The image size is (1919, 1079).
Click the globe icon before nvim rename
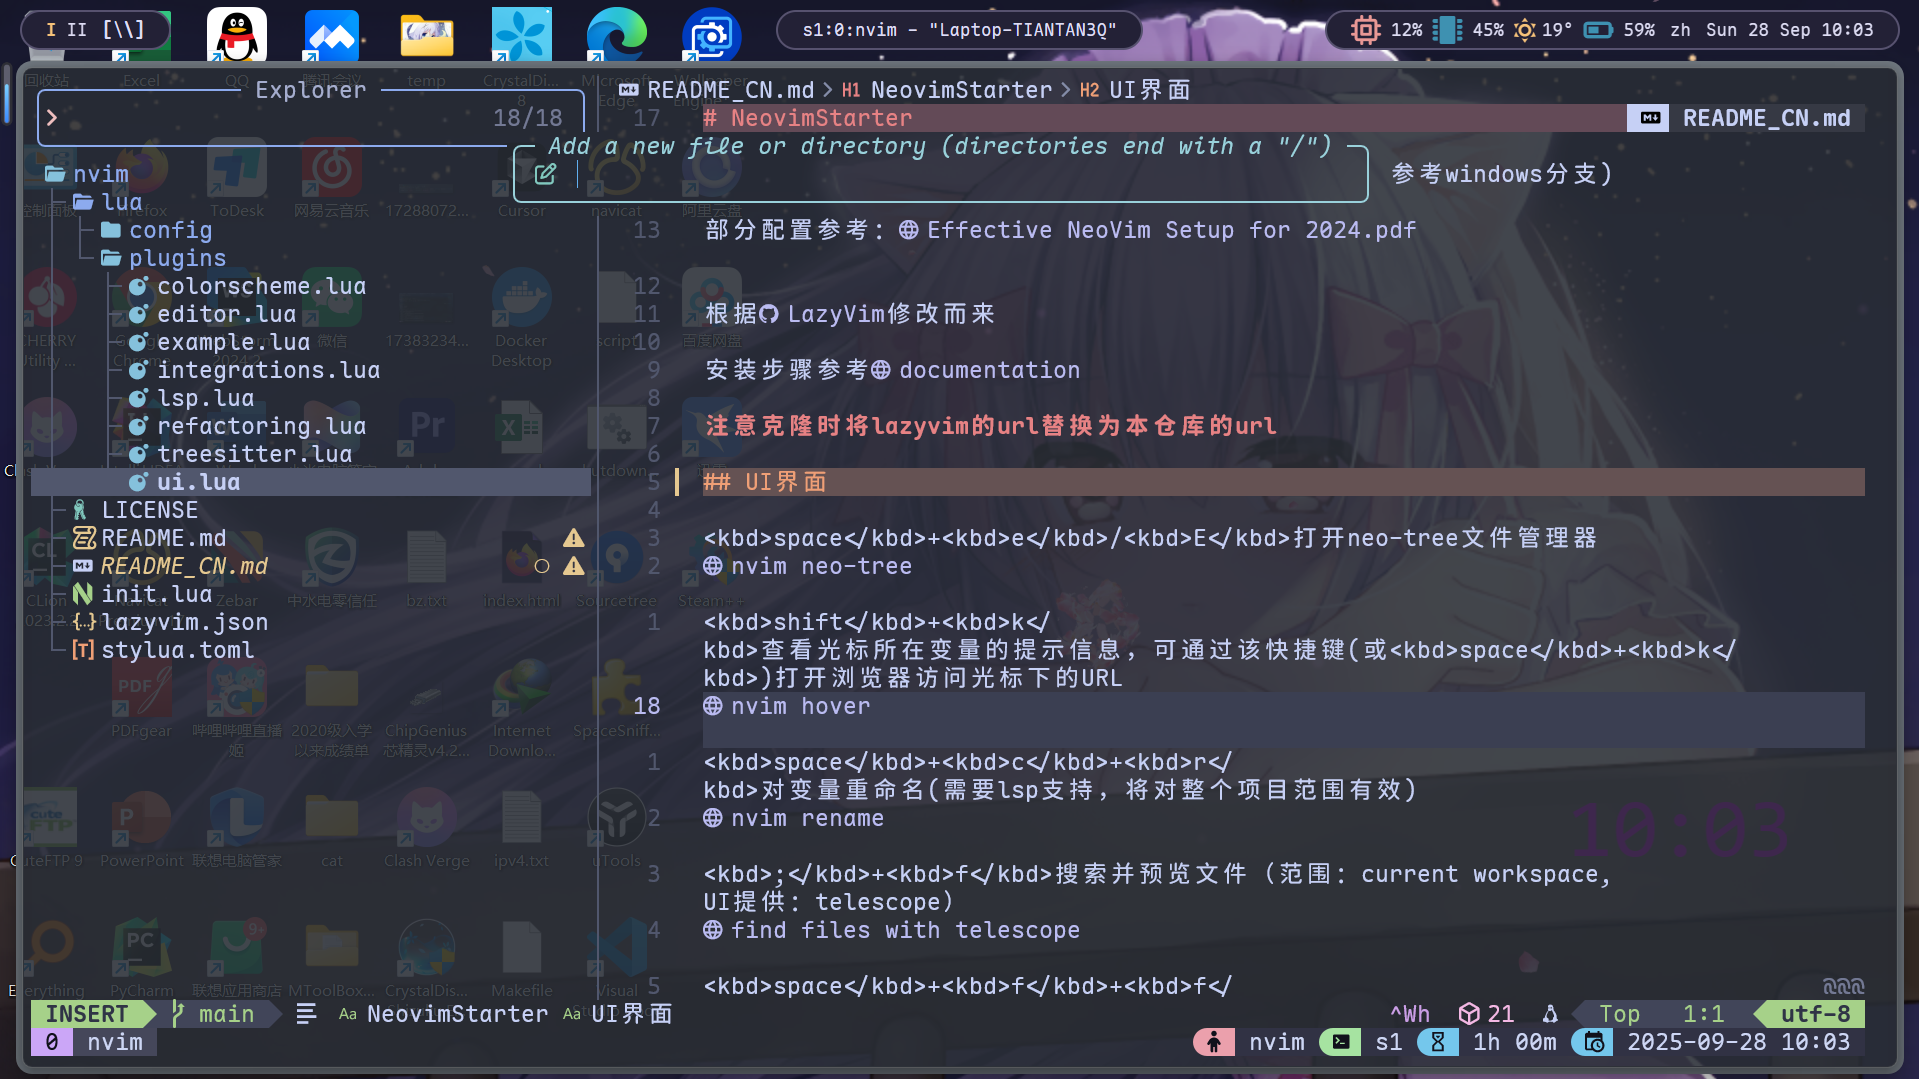tap(713, 818)
